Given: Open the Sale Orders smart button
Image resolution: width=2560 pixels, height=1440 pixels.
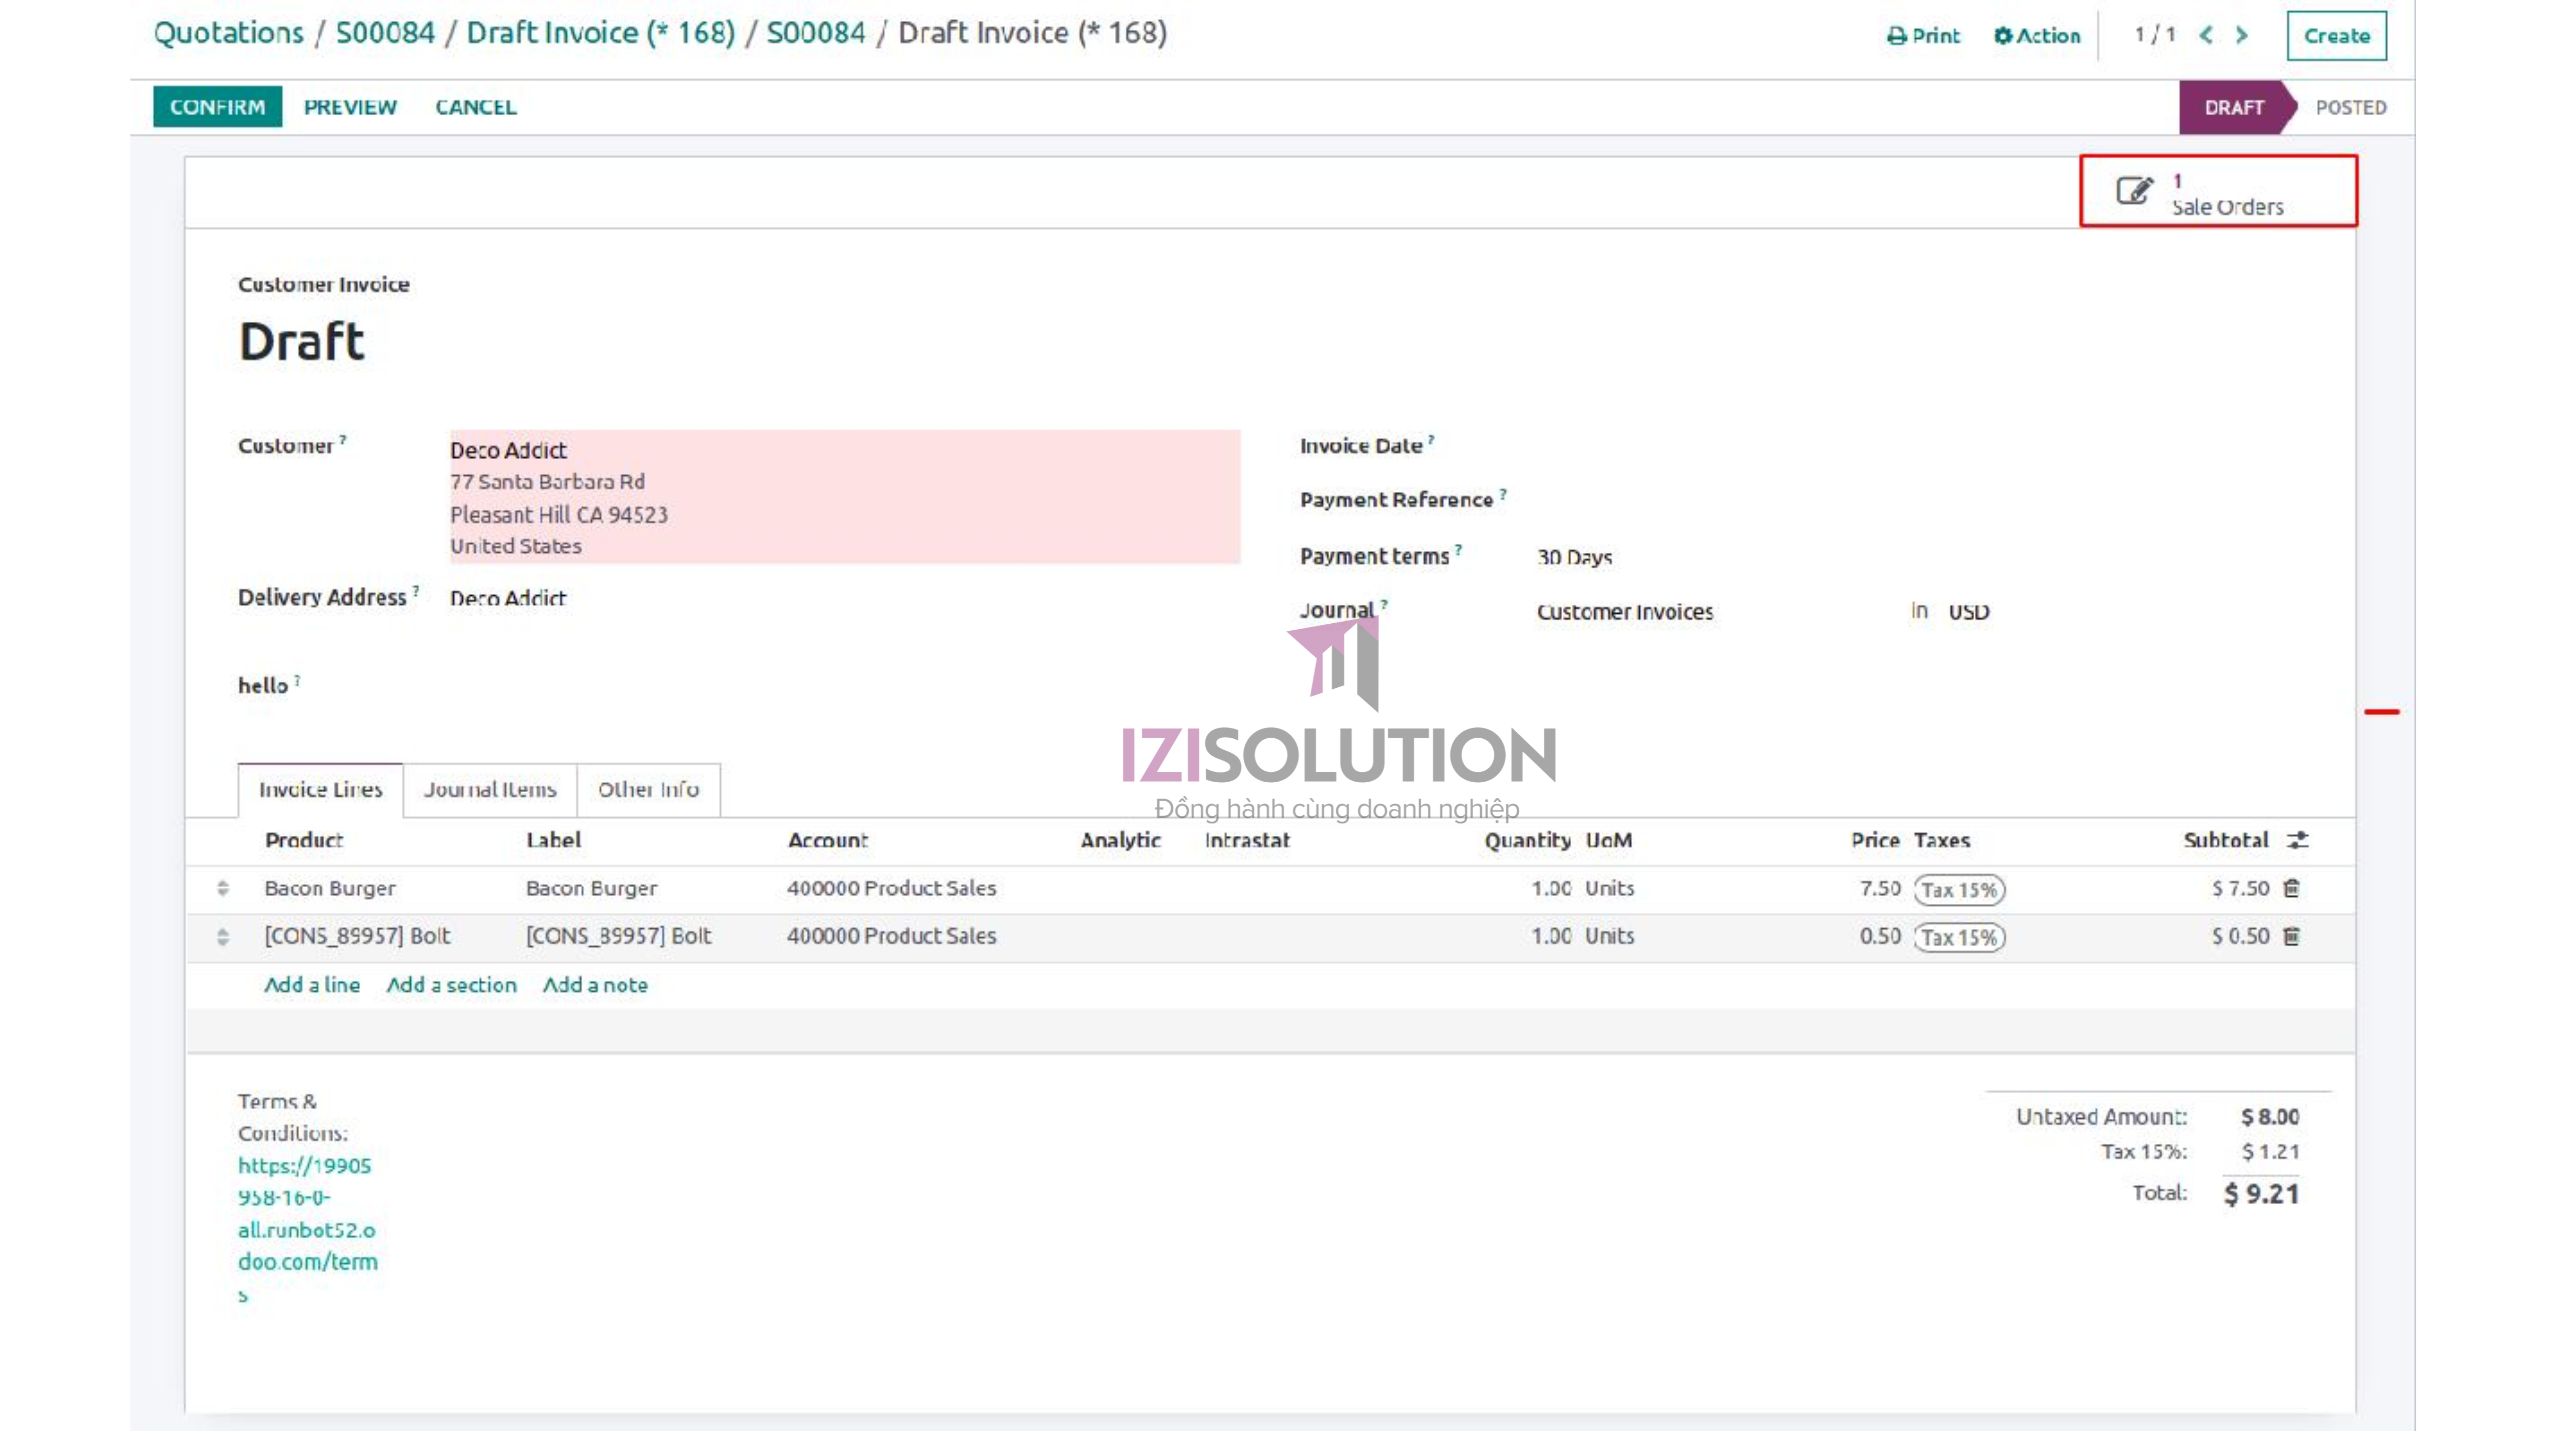Looking at the screenshot, I should tap(2225, 193).
